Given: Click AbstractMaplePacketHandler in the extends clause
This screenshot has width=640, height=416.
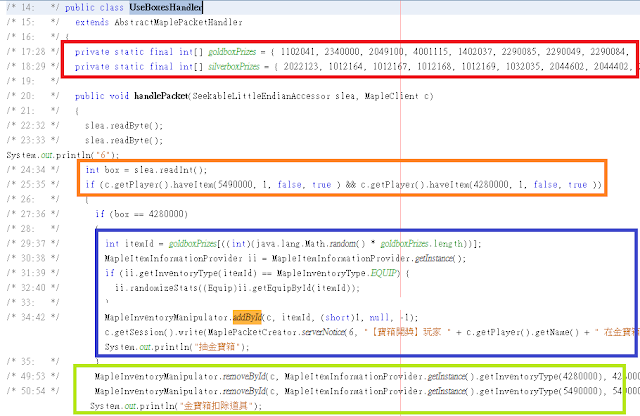Looking at the screenshot, I should click(x=178, y=22).
